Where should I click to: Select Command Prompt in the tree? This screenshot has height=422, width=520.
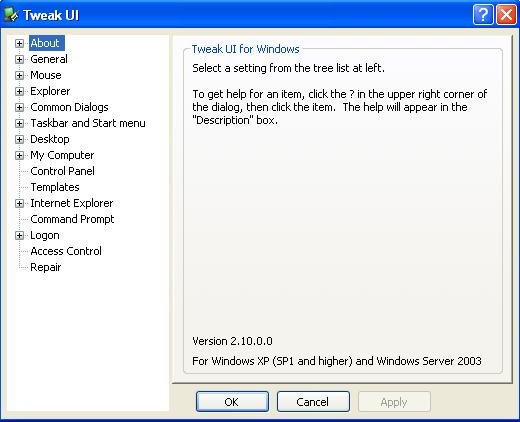click(72, 219)
